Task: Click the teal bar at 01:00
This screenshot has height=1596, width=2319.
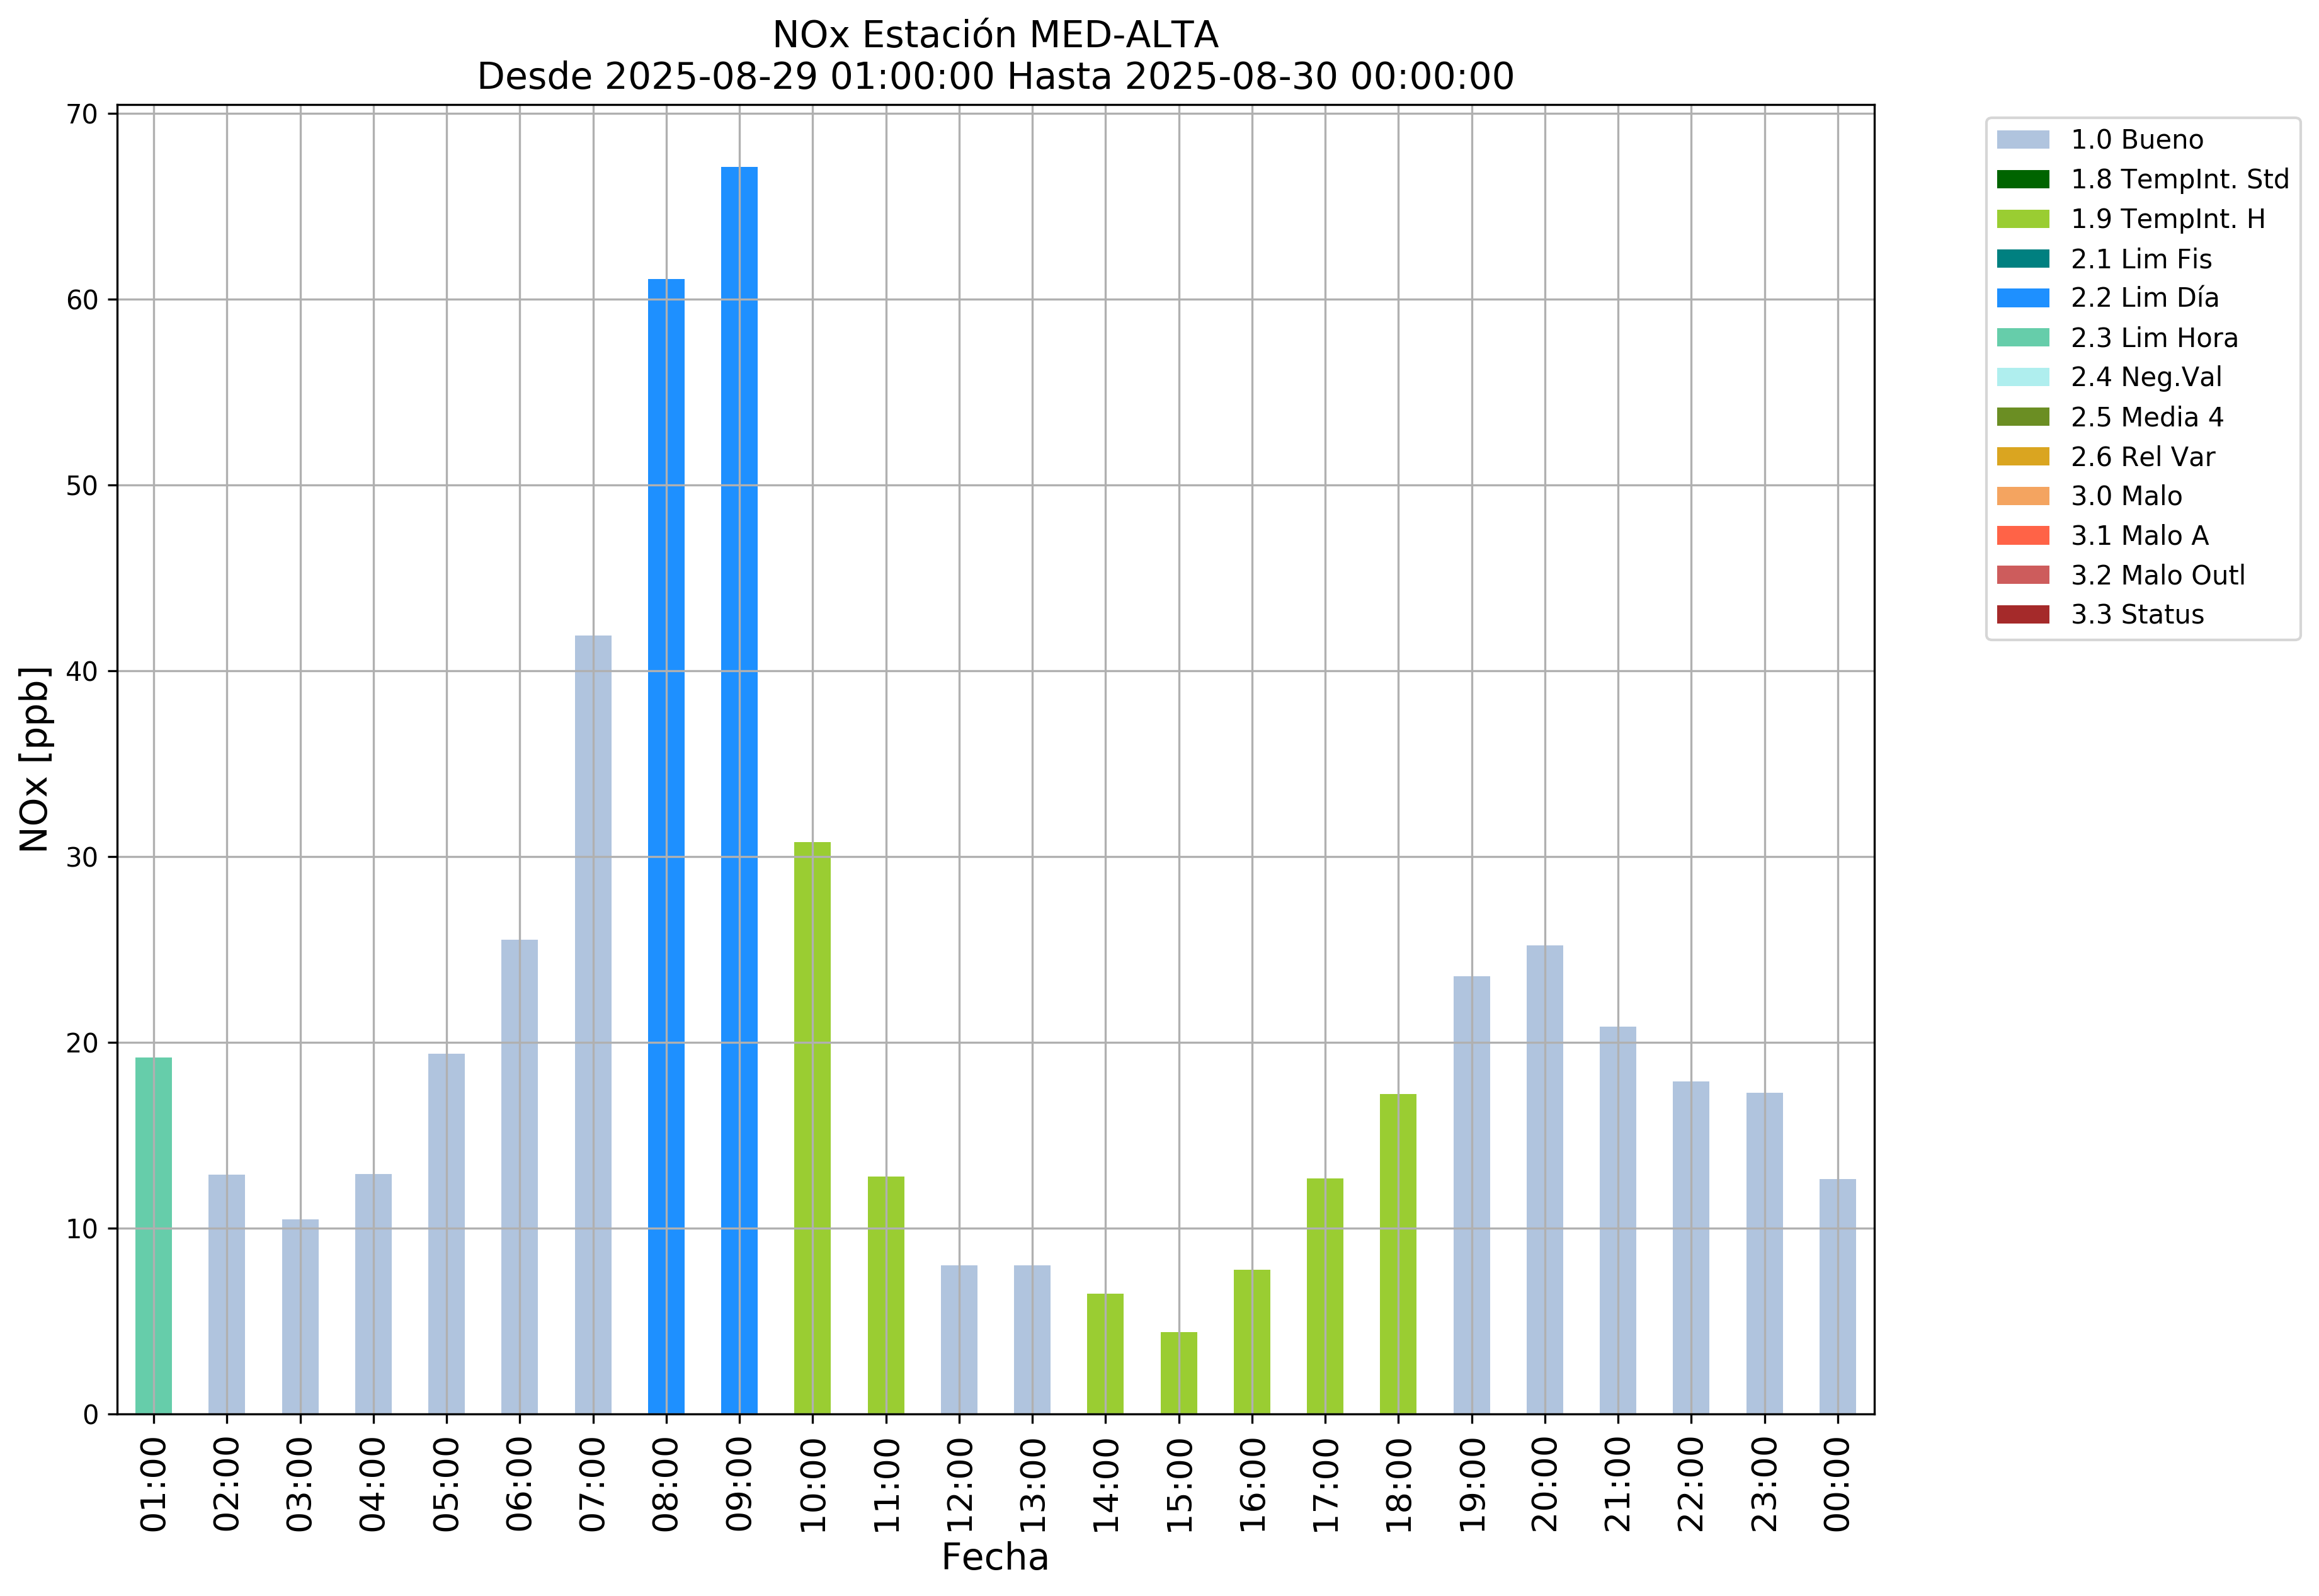Action: click(154, 1236)
